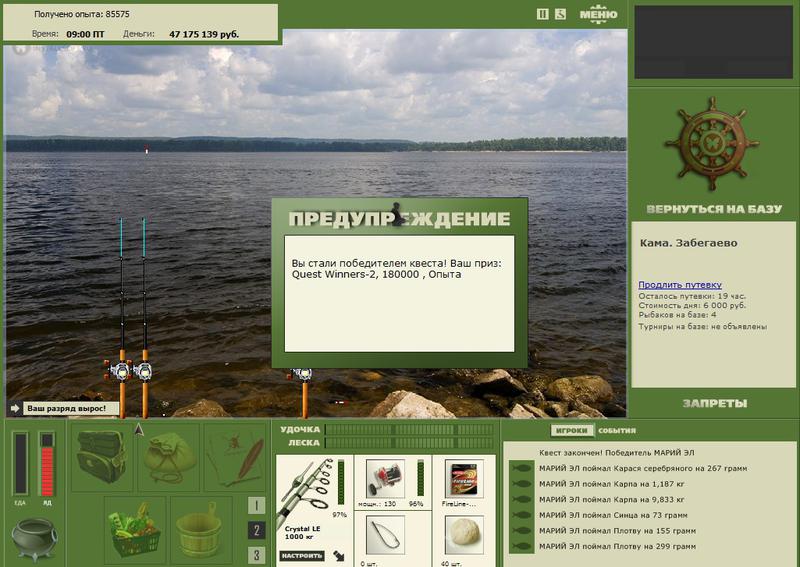The width and height of the screenshot is (800, 567).
Task: Open the notebook with feather quill
Action: [236, 457]
